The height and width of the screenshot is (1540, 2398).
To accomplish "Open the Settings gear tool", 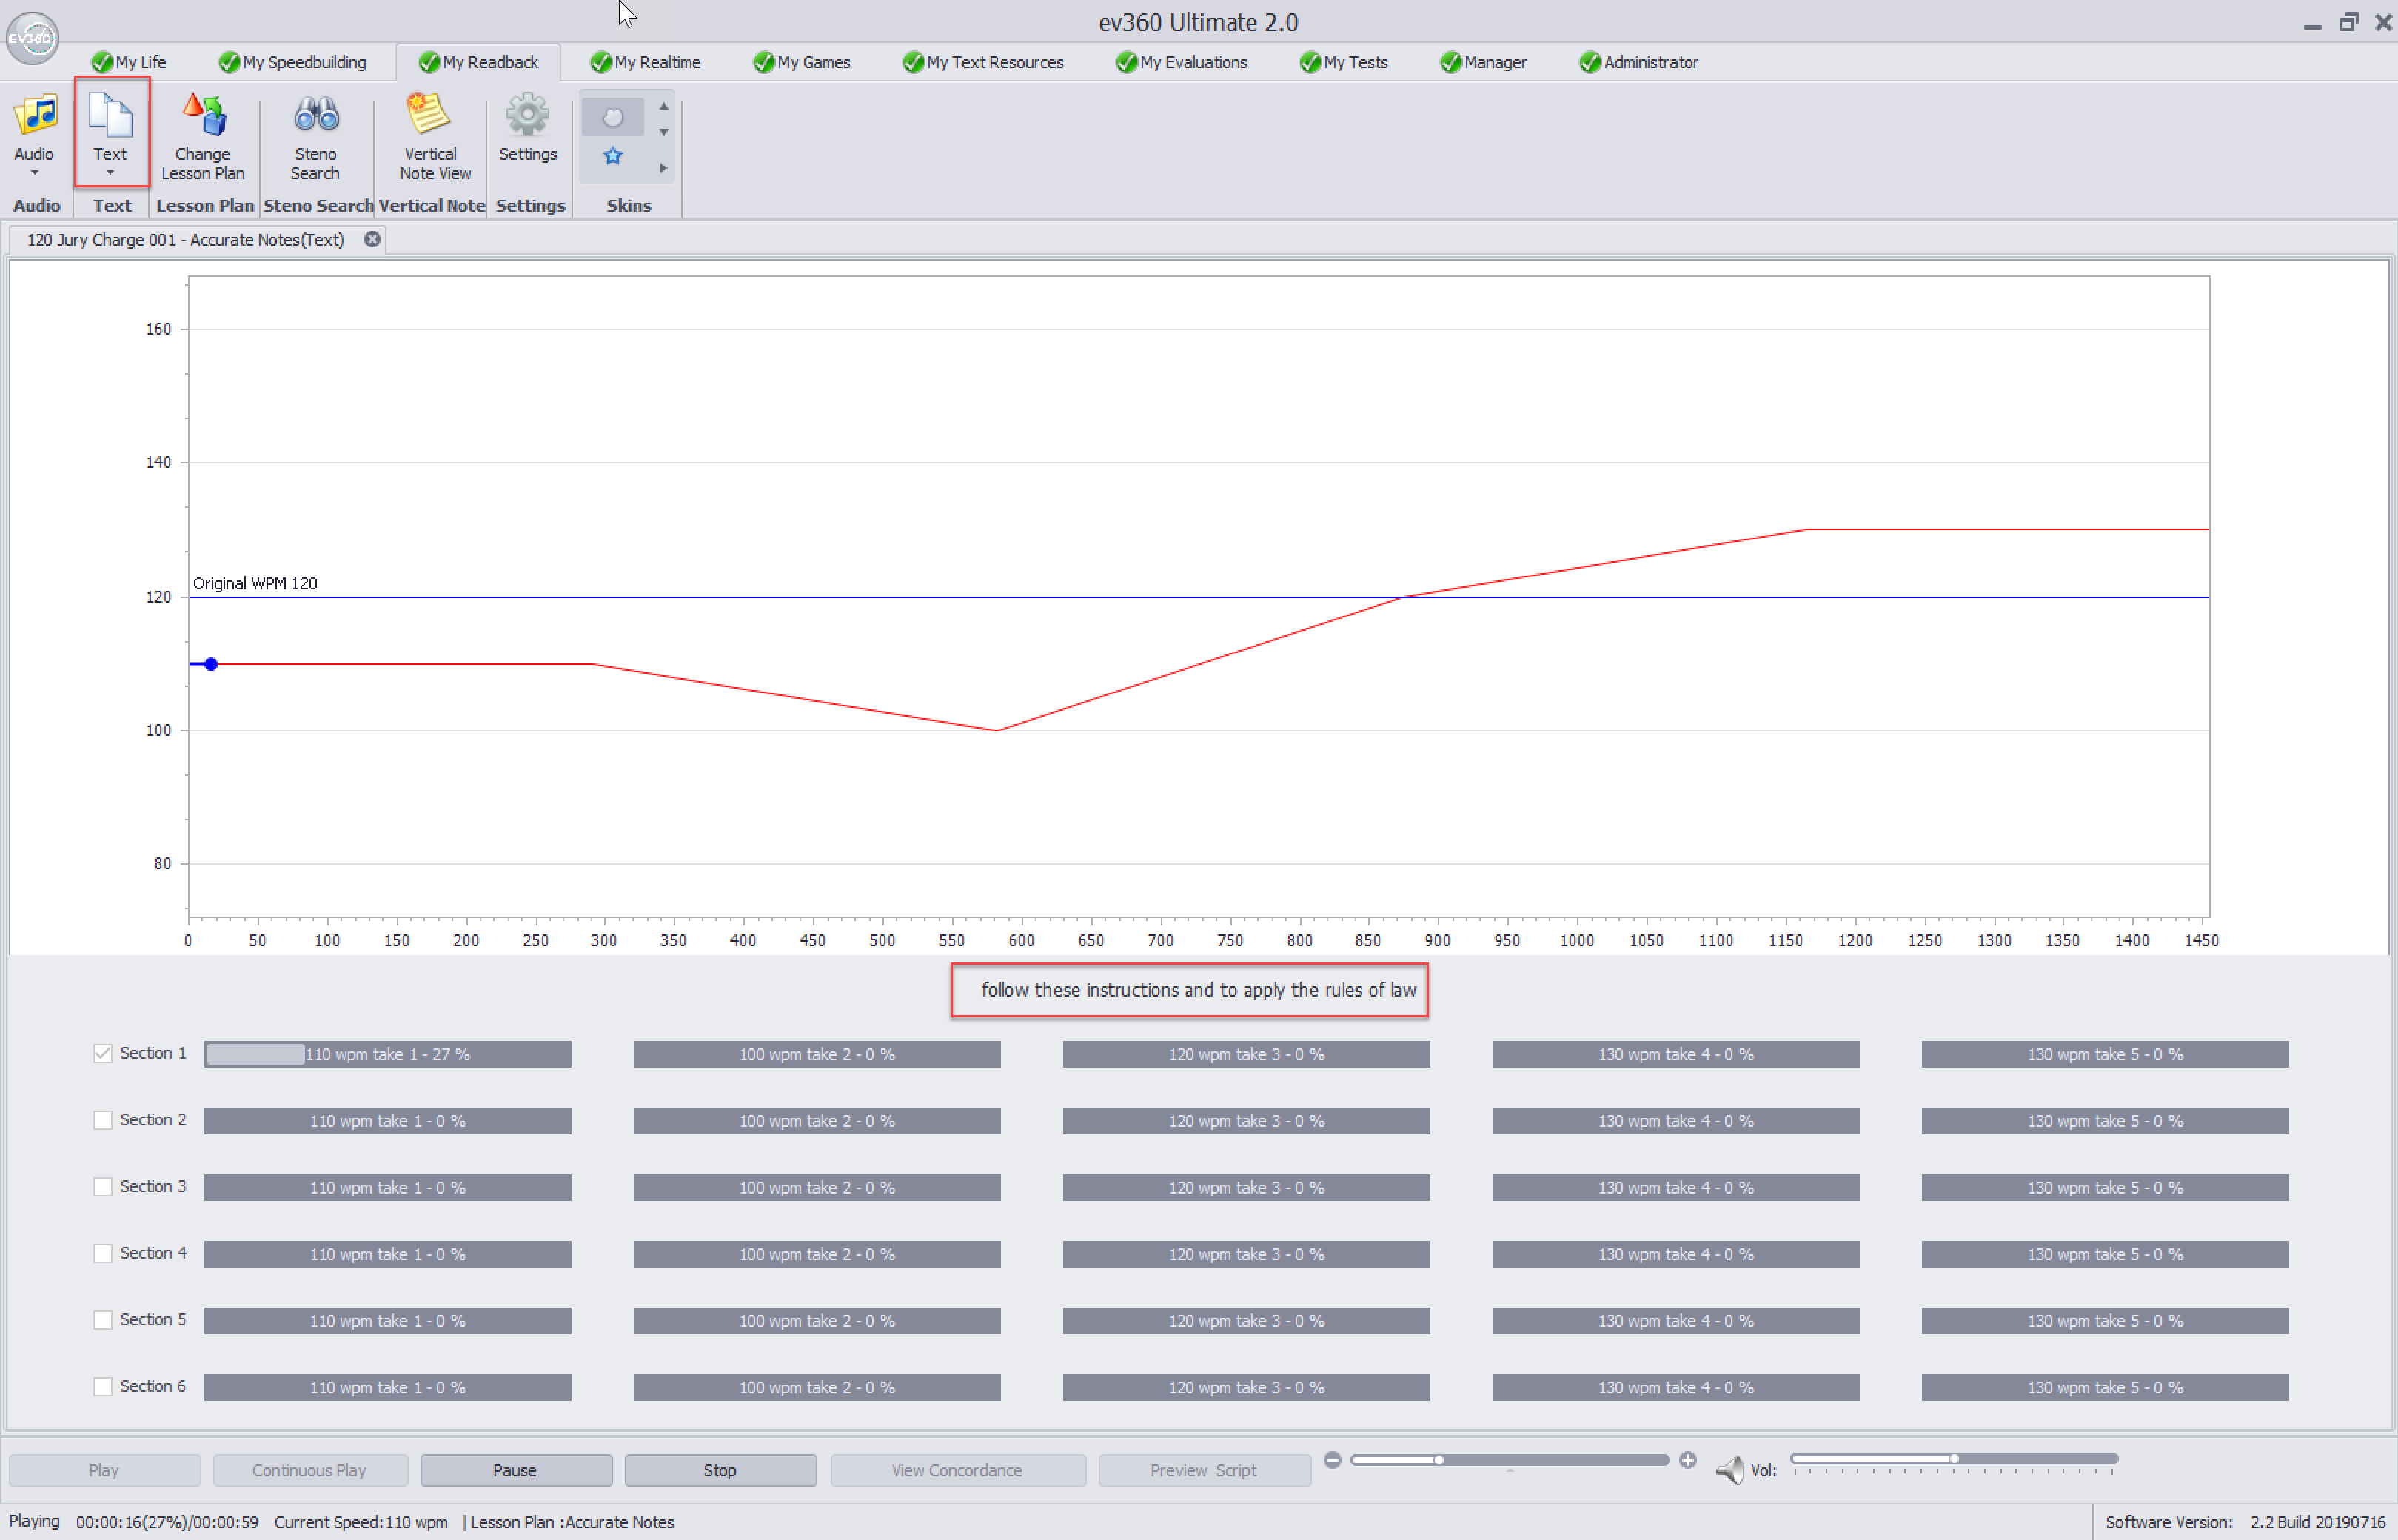I will (x=528, y=127).
